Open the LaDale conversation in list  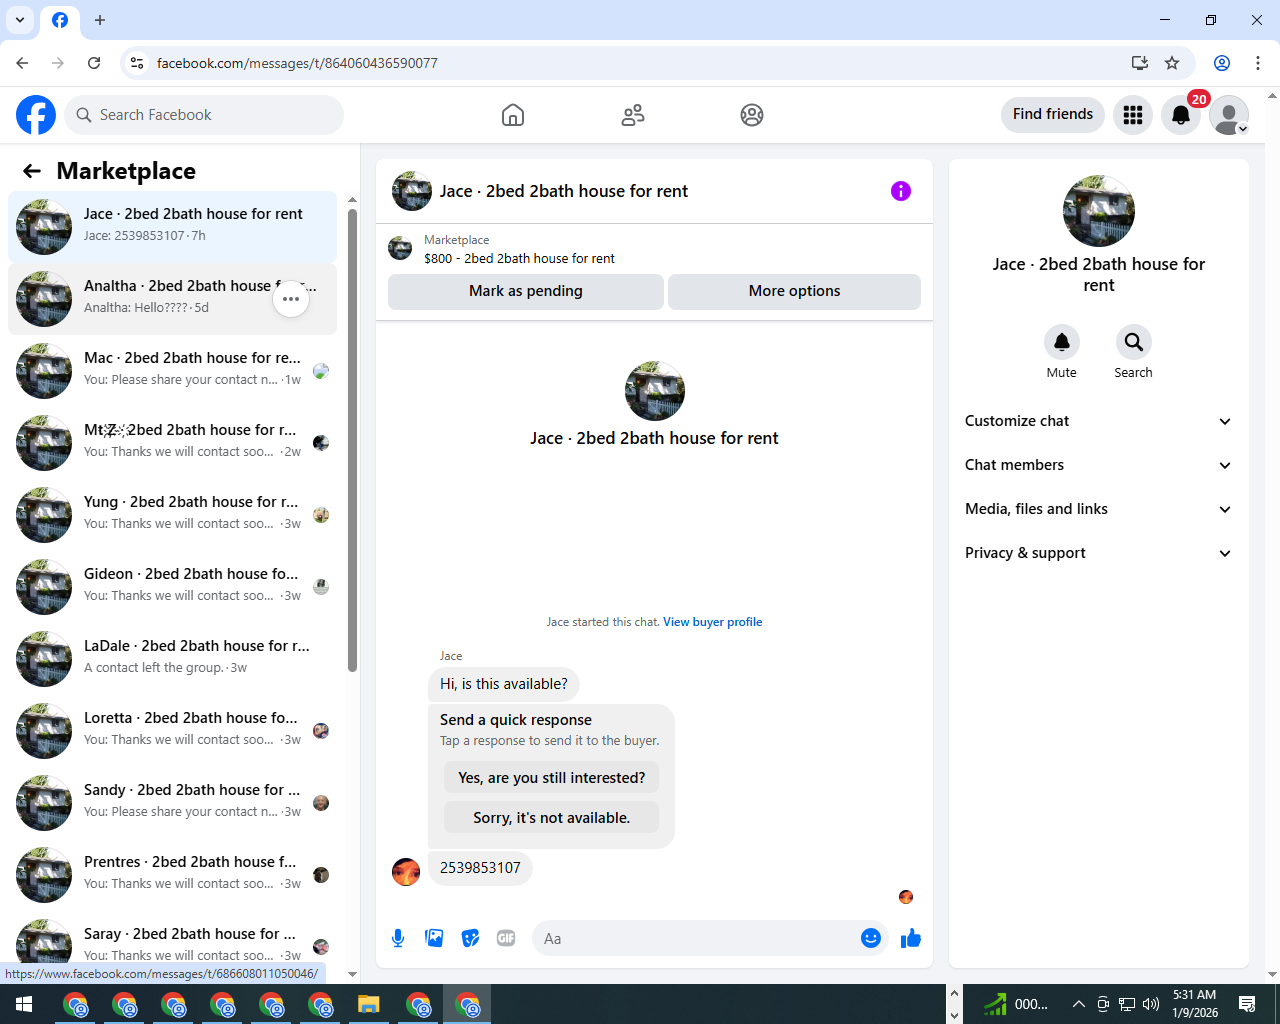[172, 659]
